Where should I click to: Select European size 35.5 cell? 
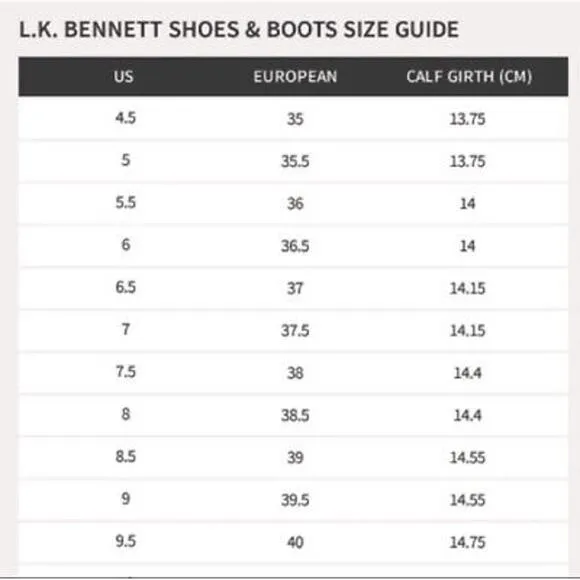coord(295,161)
